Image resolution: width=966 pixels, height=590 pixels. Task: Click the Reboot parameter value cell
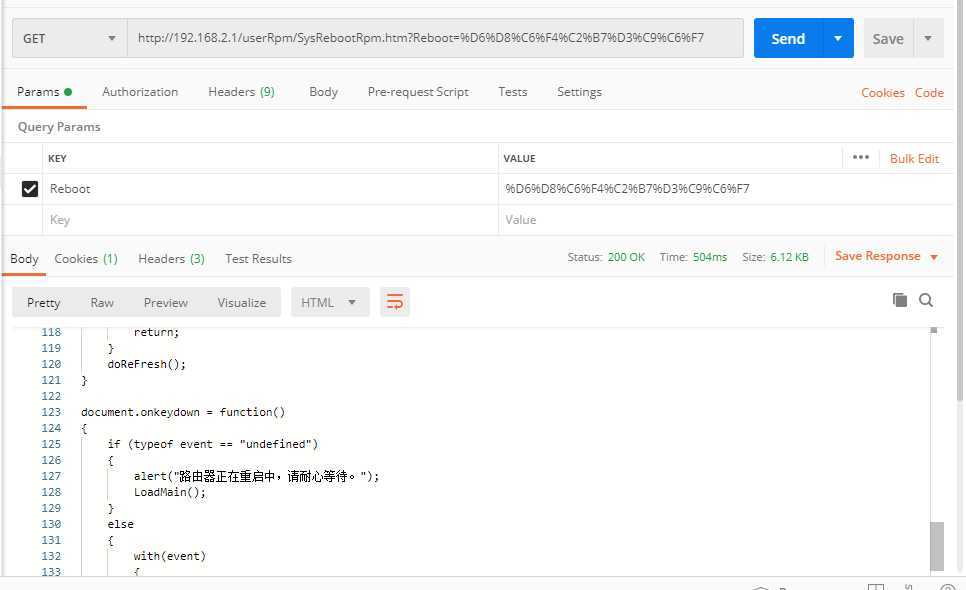[725, 188]
